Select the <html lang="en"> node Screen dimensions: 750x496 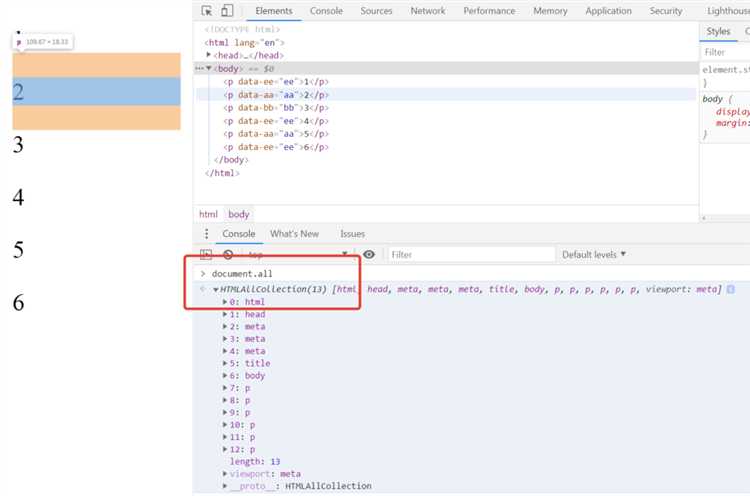point(244,43)
